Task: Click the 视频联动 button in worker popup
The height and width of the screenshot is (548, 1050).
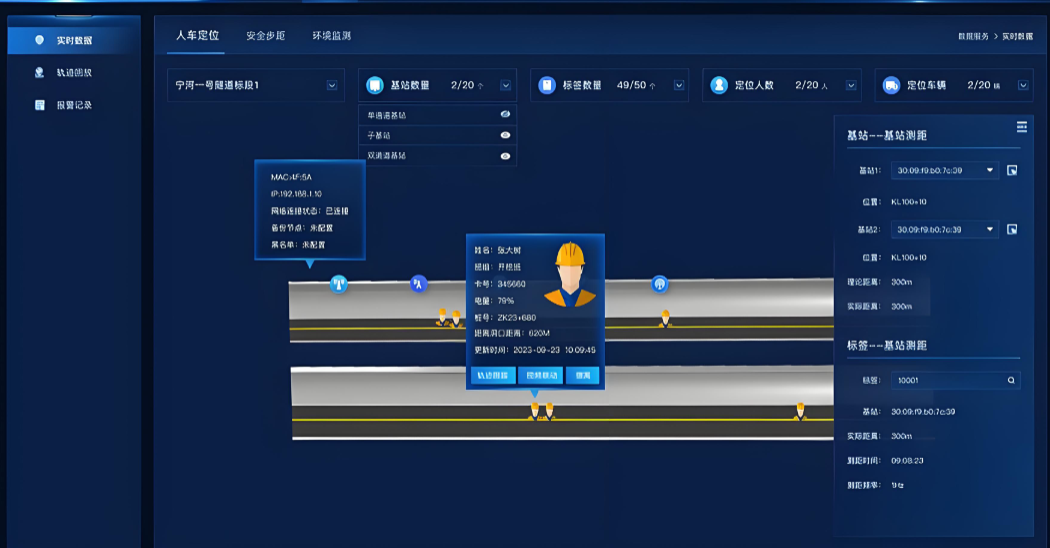Action: [539, 376]
